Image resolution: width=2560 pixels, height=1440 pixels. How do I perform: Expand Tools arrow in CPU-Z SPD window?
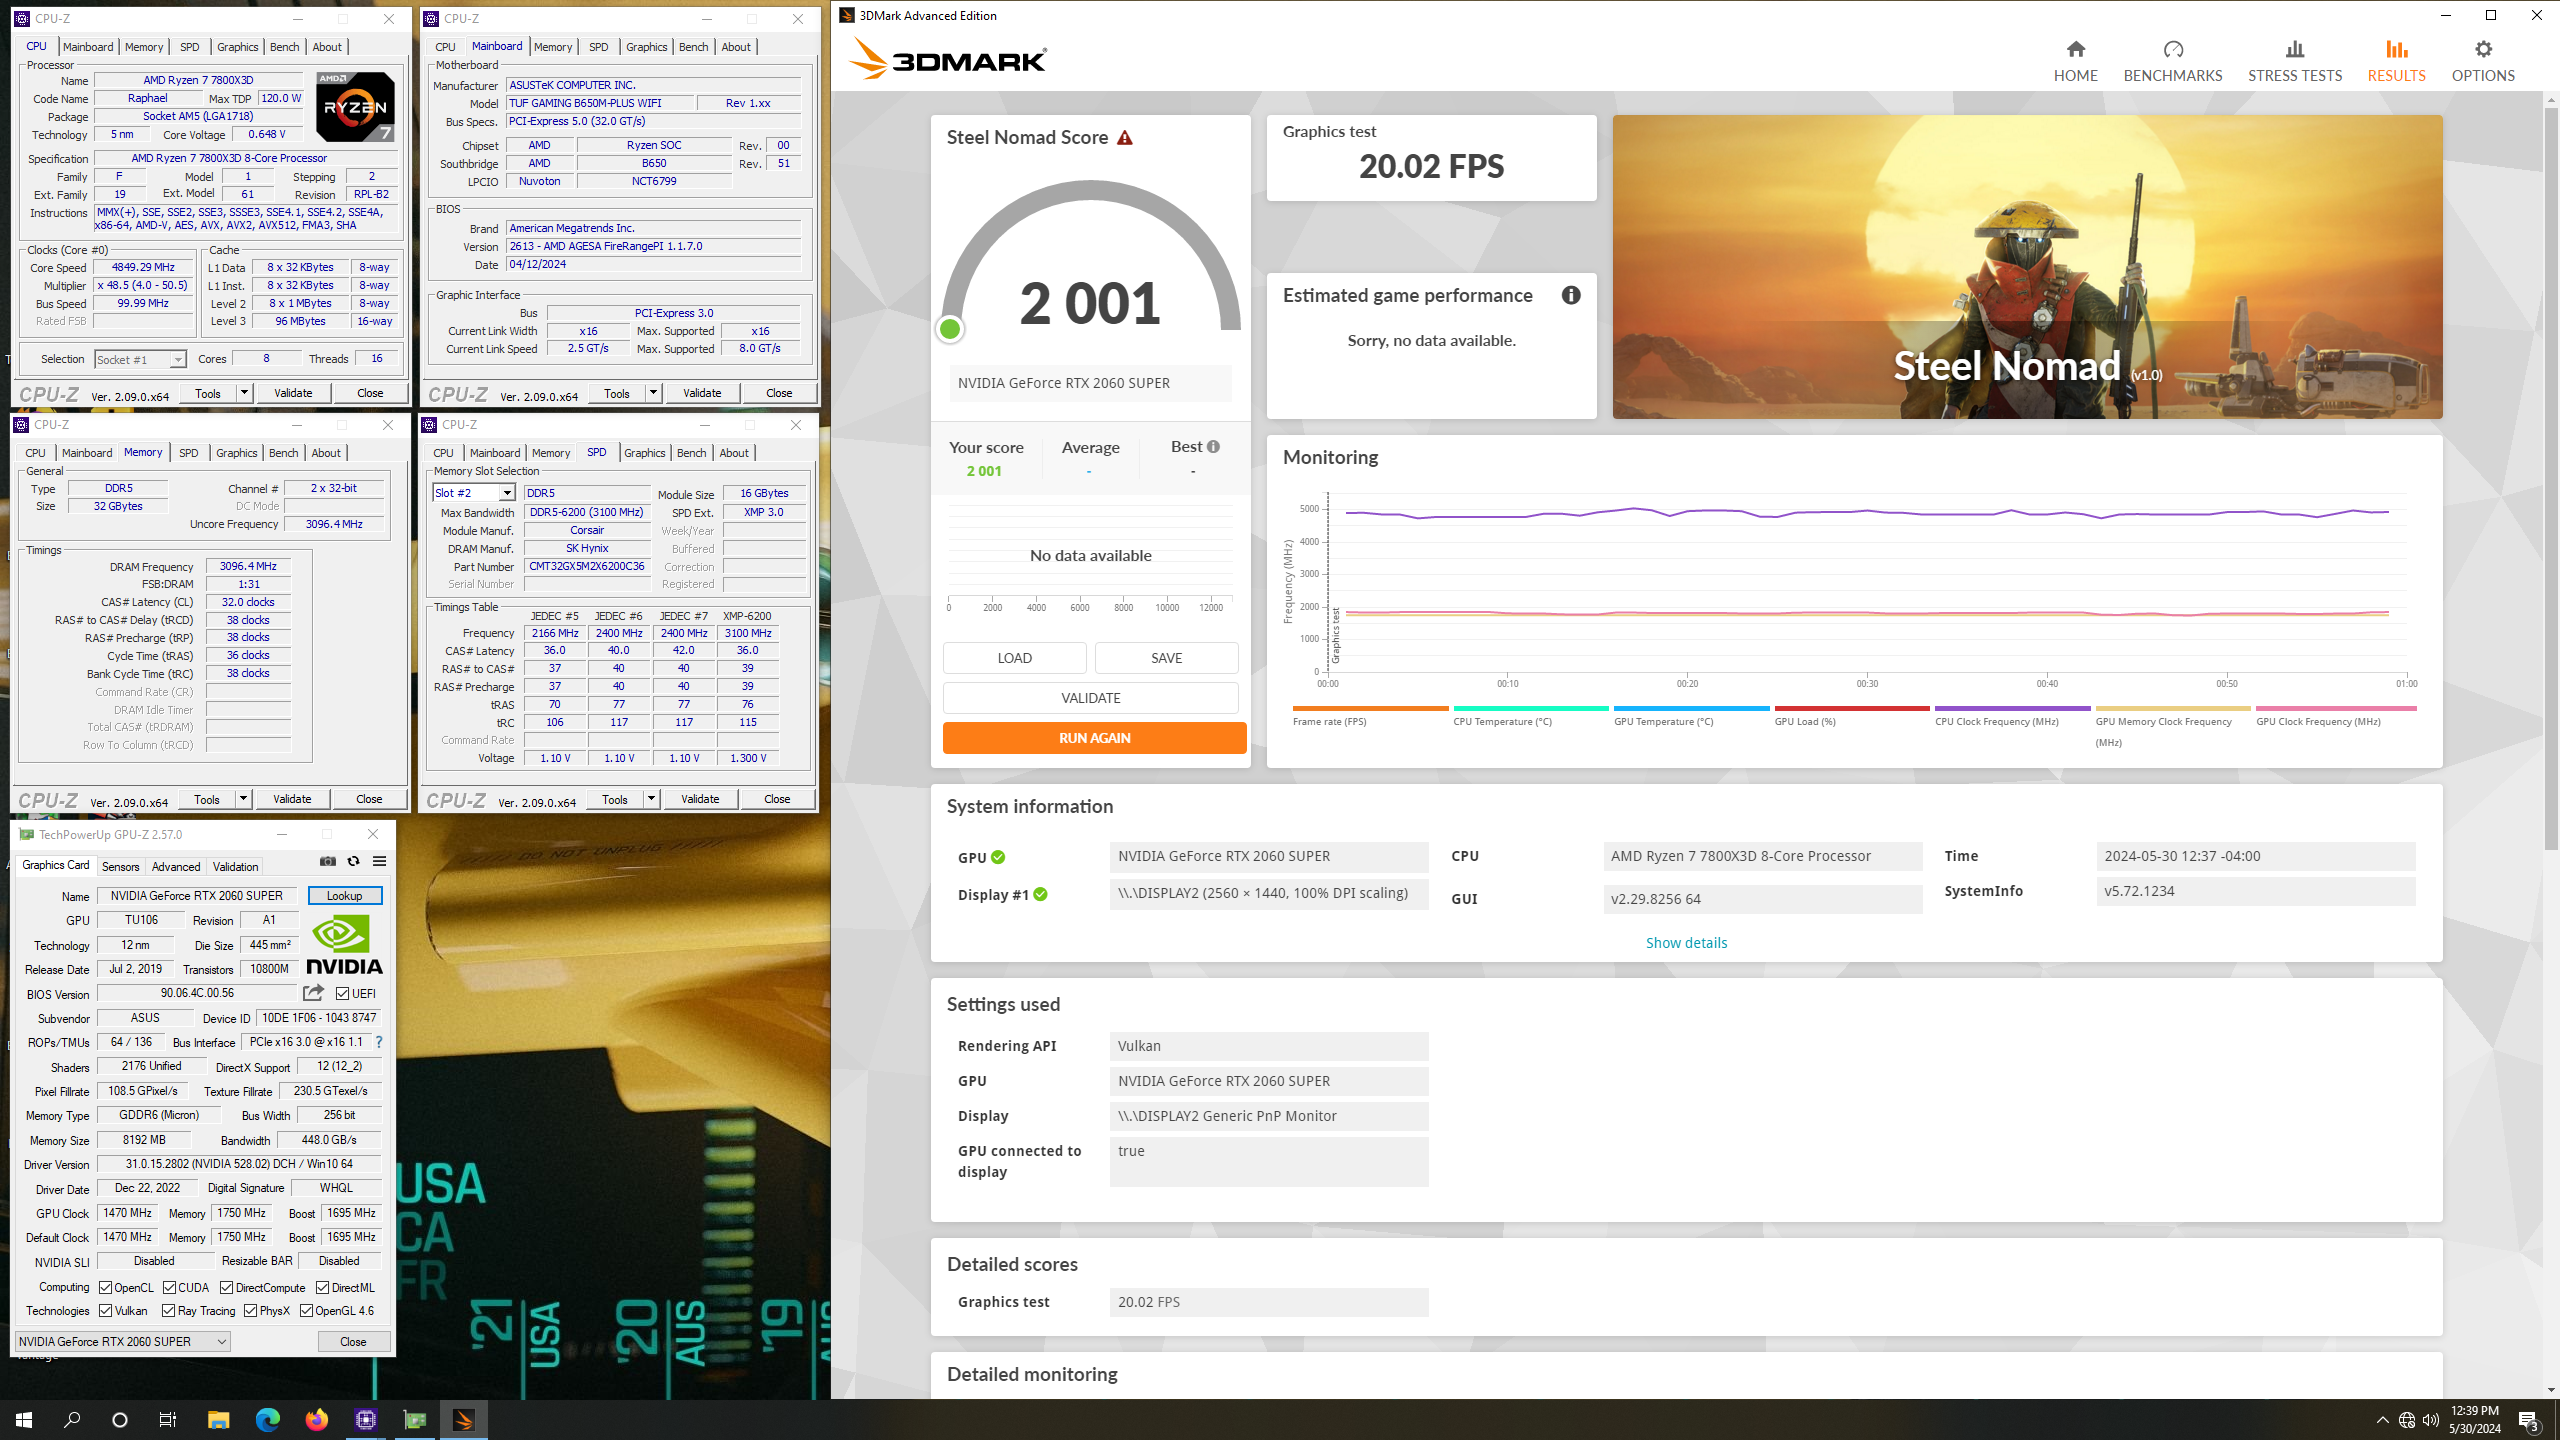(x=650, y=799)
